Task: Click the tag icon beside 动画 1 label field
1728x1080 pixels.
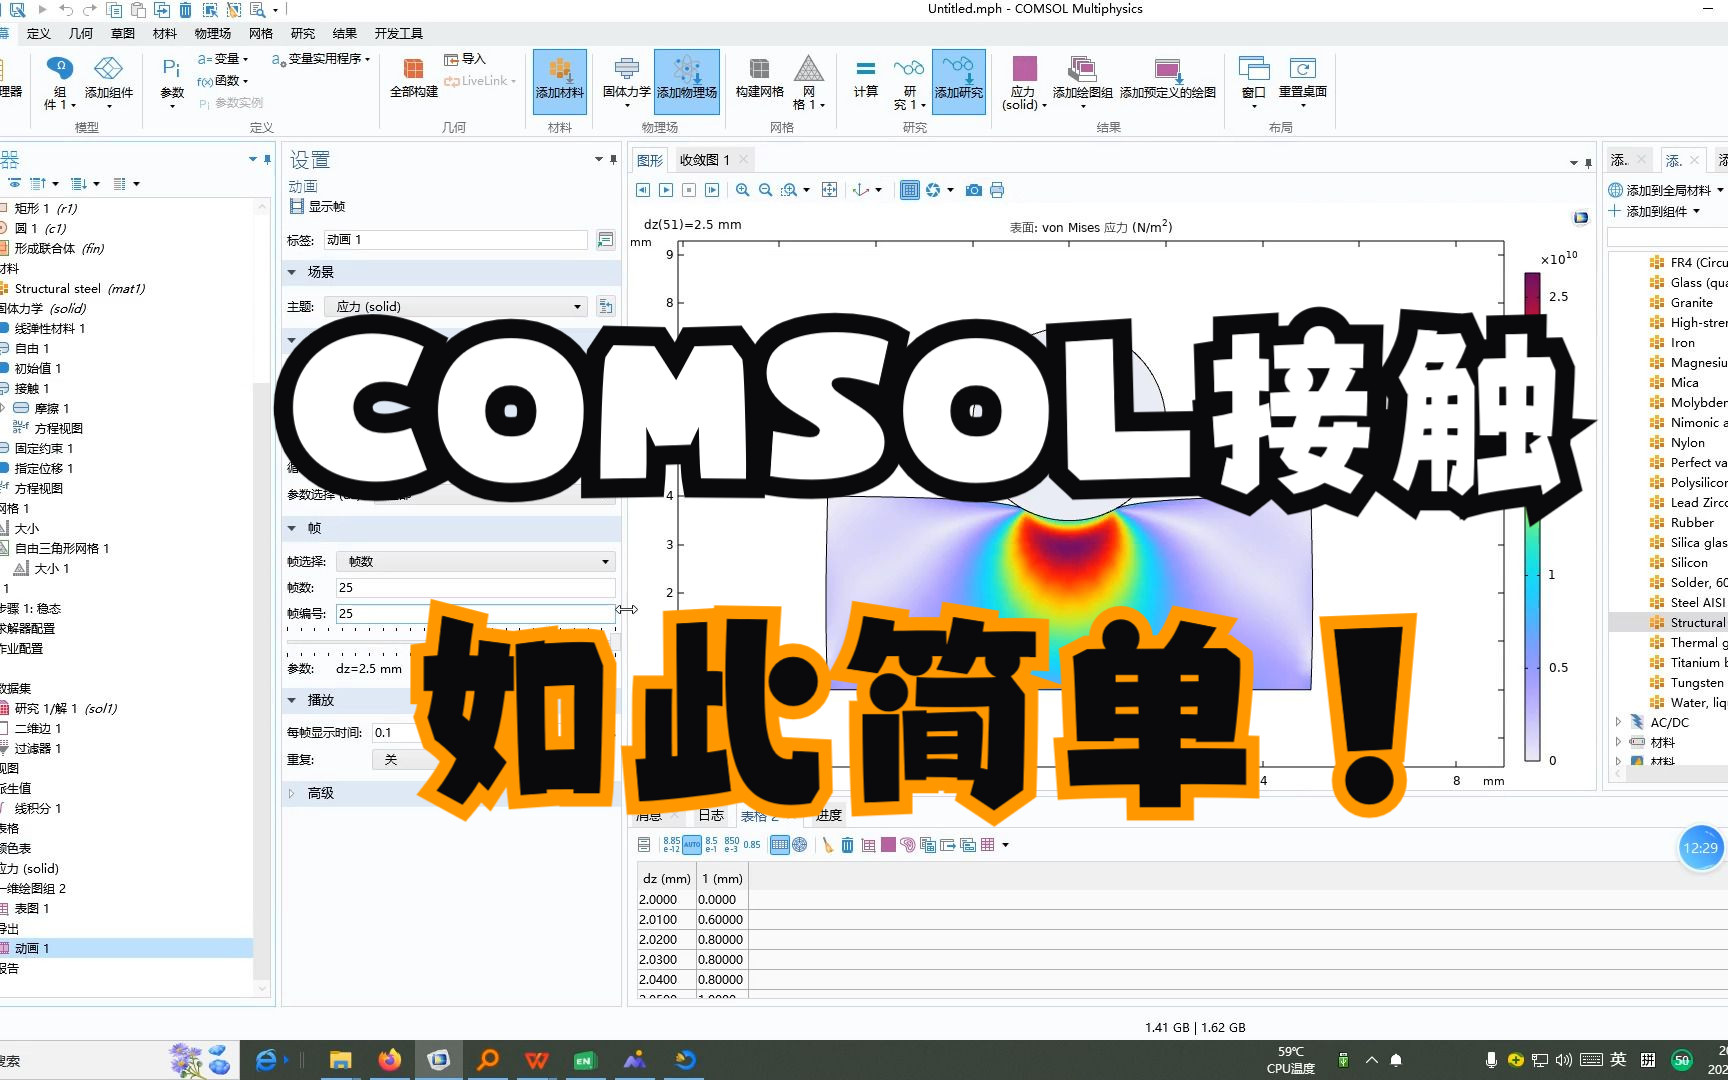Action: tap(605, 240)
